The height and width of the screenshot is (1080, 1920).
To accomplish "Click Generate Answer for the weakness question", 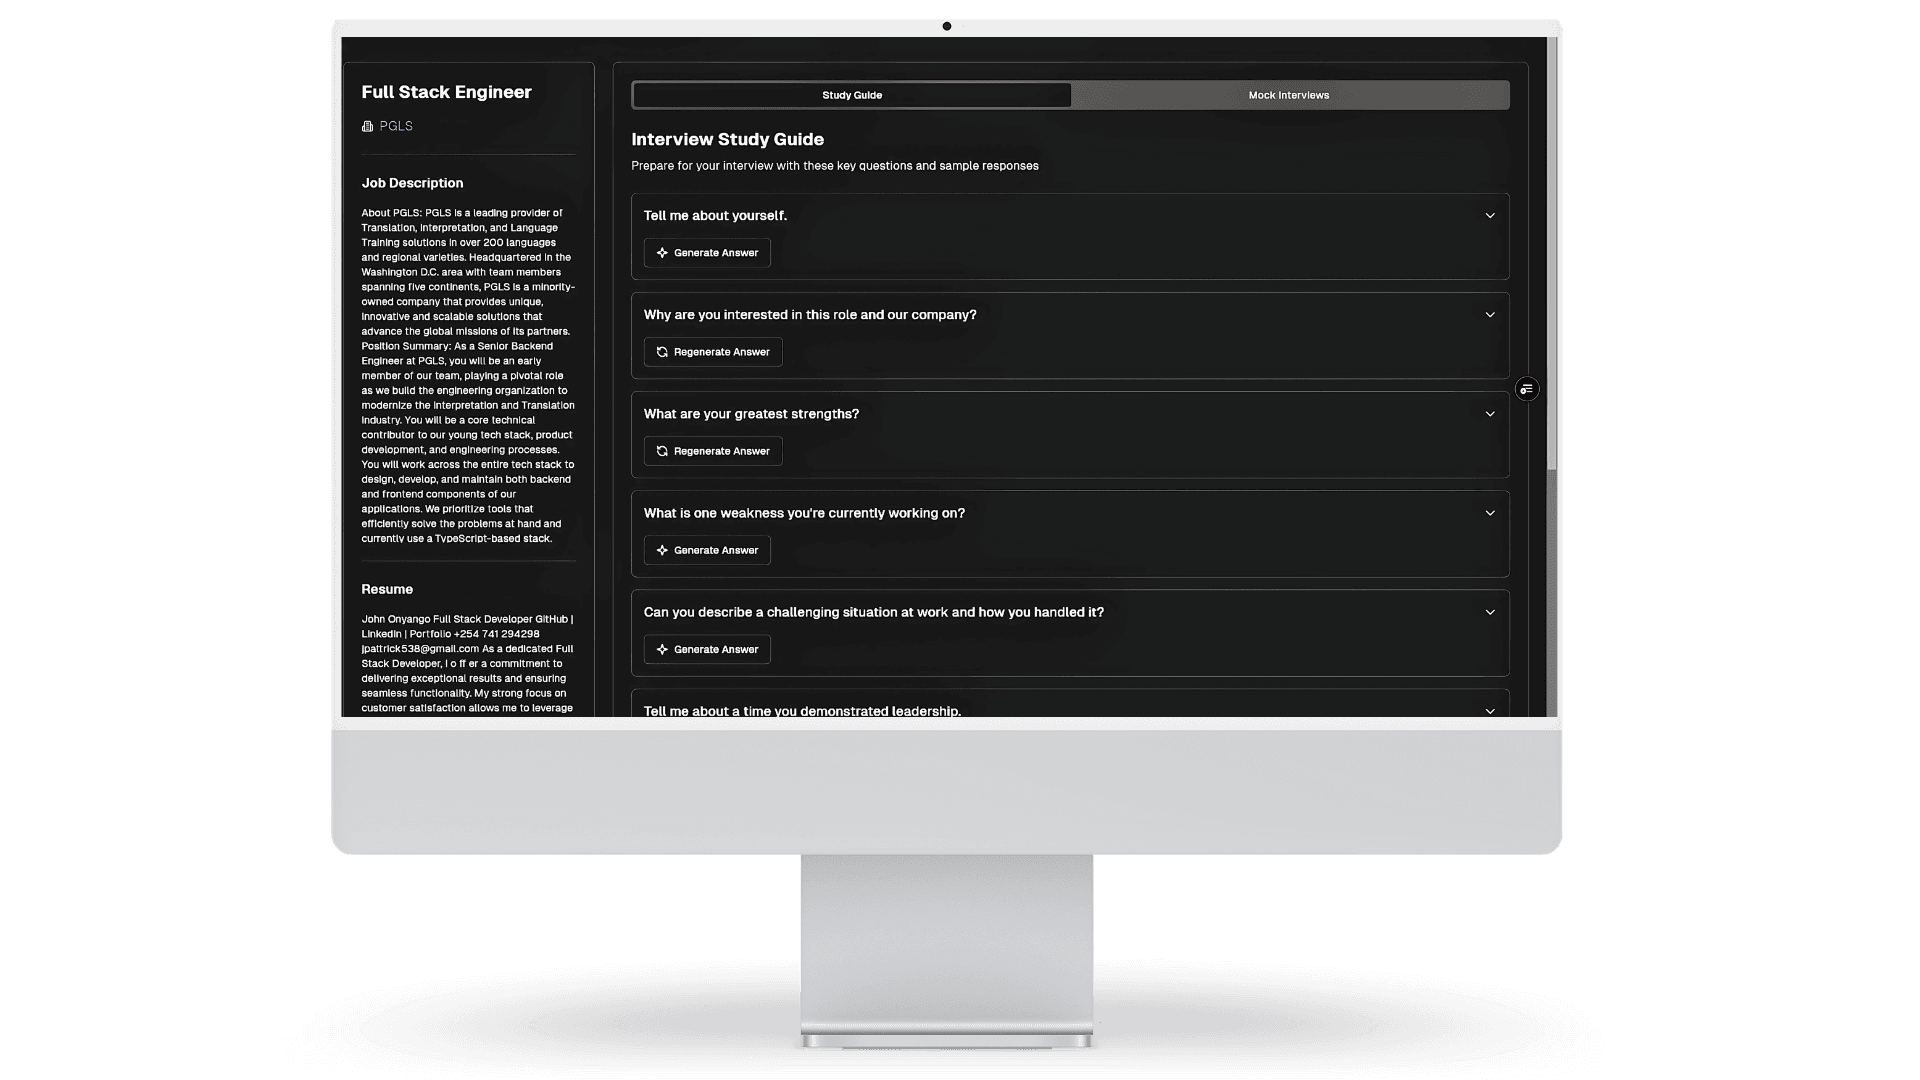I will (x=707, y=550).
